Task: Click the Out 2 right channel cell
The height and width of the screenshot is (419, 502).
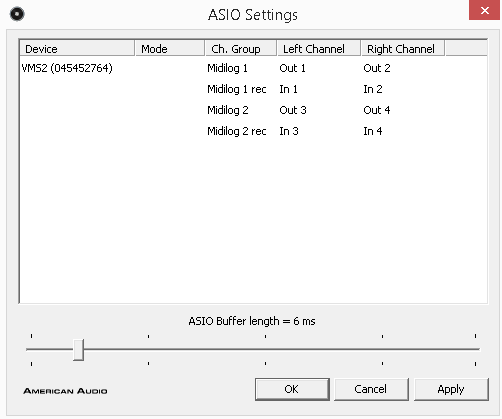Action: tap(377, 68)
